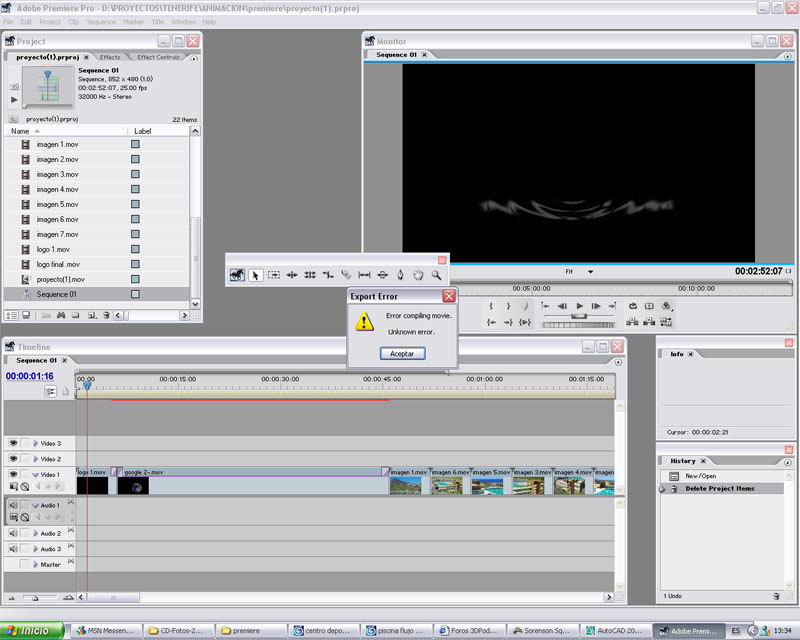The height and width of the screenshot is (640, 800).
Task: Mute Audio 3 track speaker icon
Action: click(x=13, y=549)
